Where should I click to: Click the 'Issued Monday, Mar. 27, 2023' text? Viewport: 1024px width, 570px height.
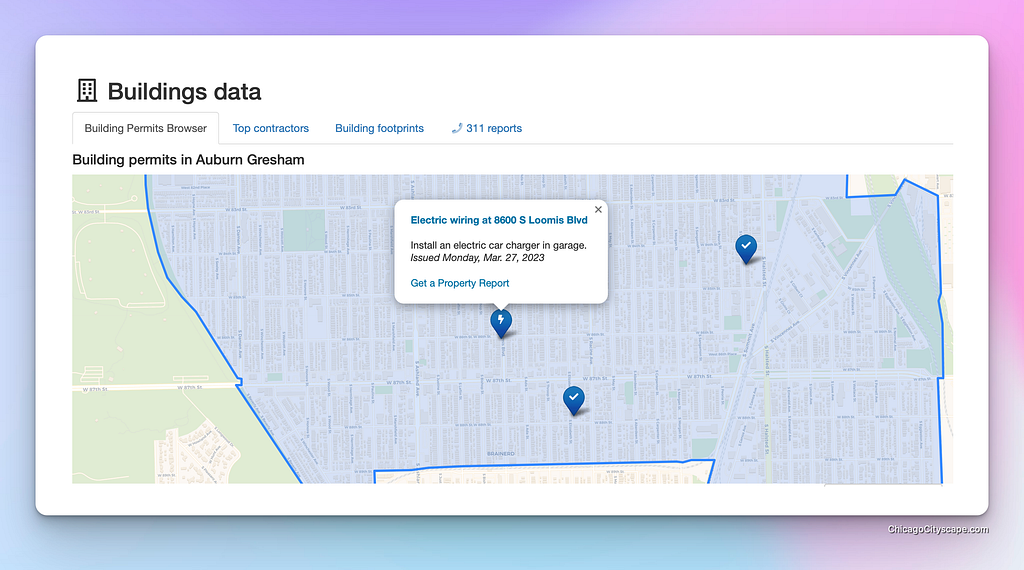[477, 257]
